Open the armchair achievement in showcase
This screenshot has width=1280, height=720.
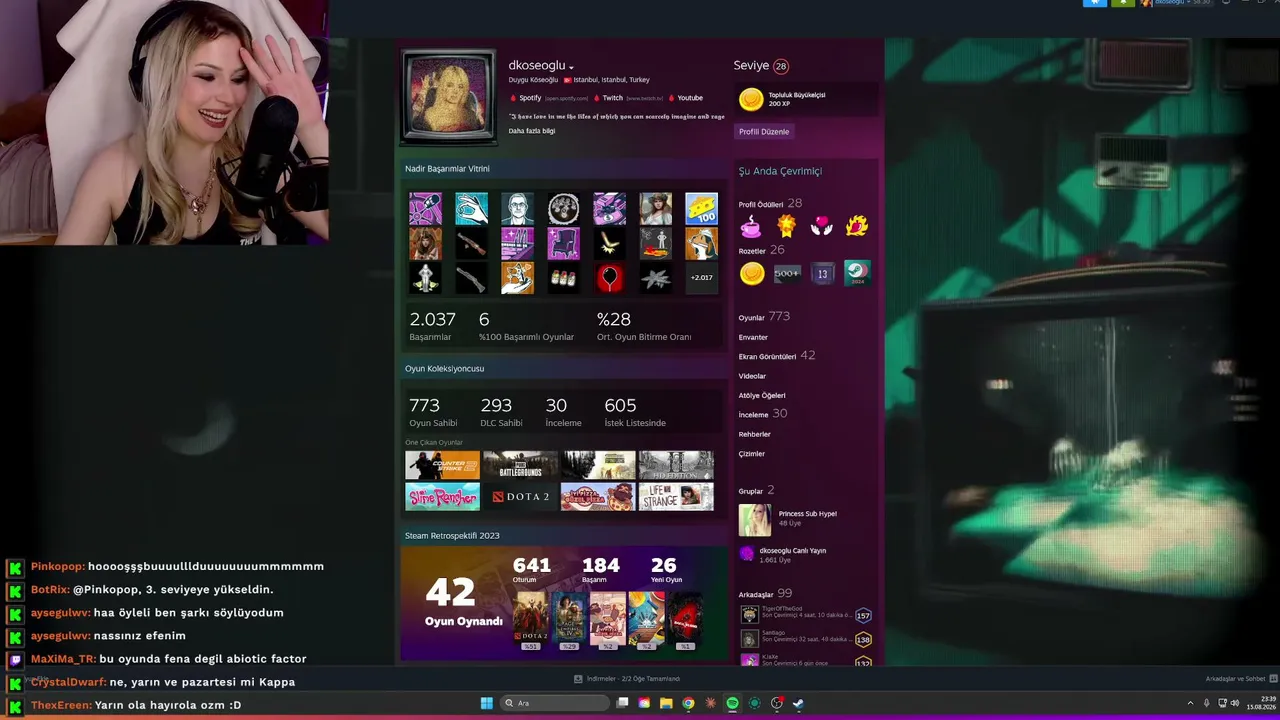tap(563, 243)
